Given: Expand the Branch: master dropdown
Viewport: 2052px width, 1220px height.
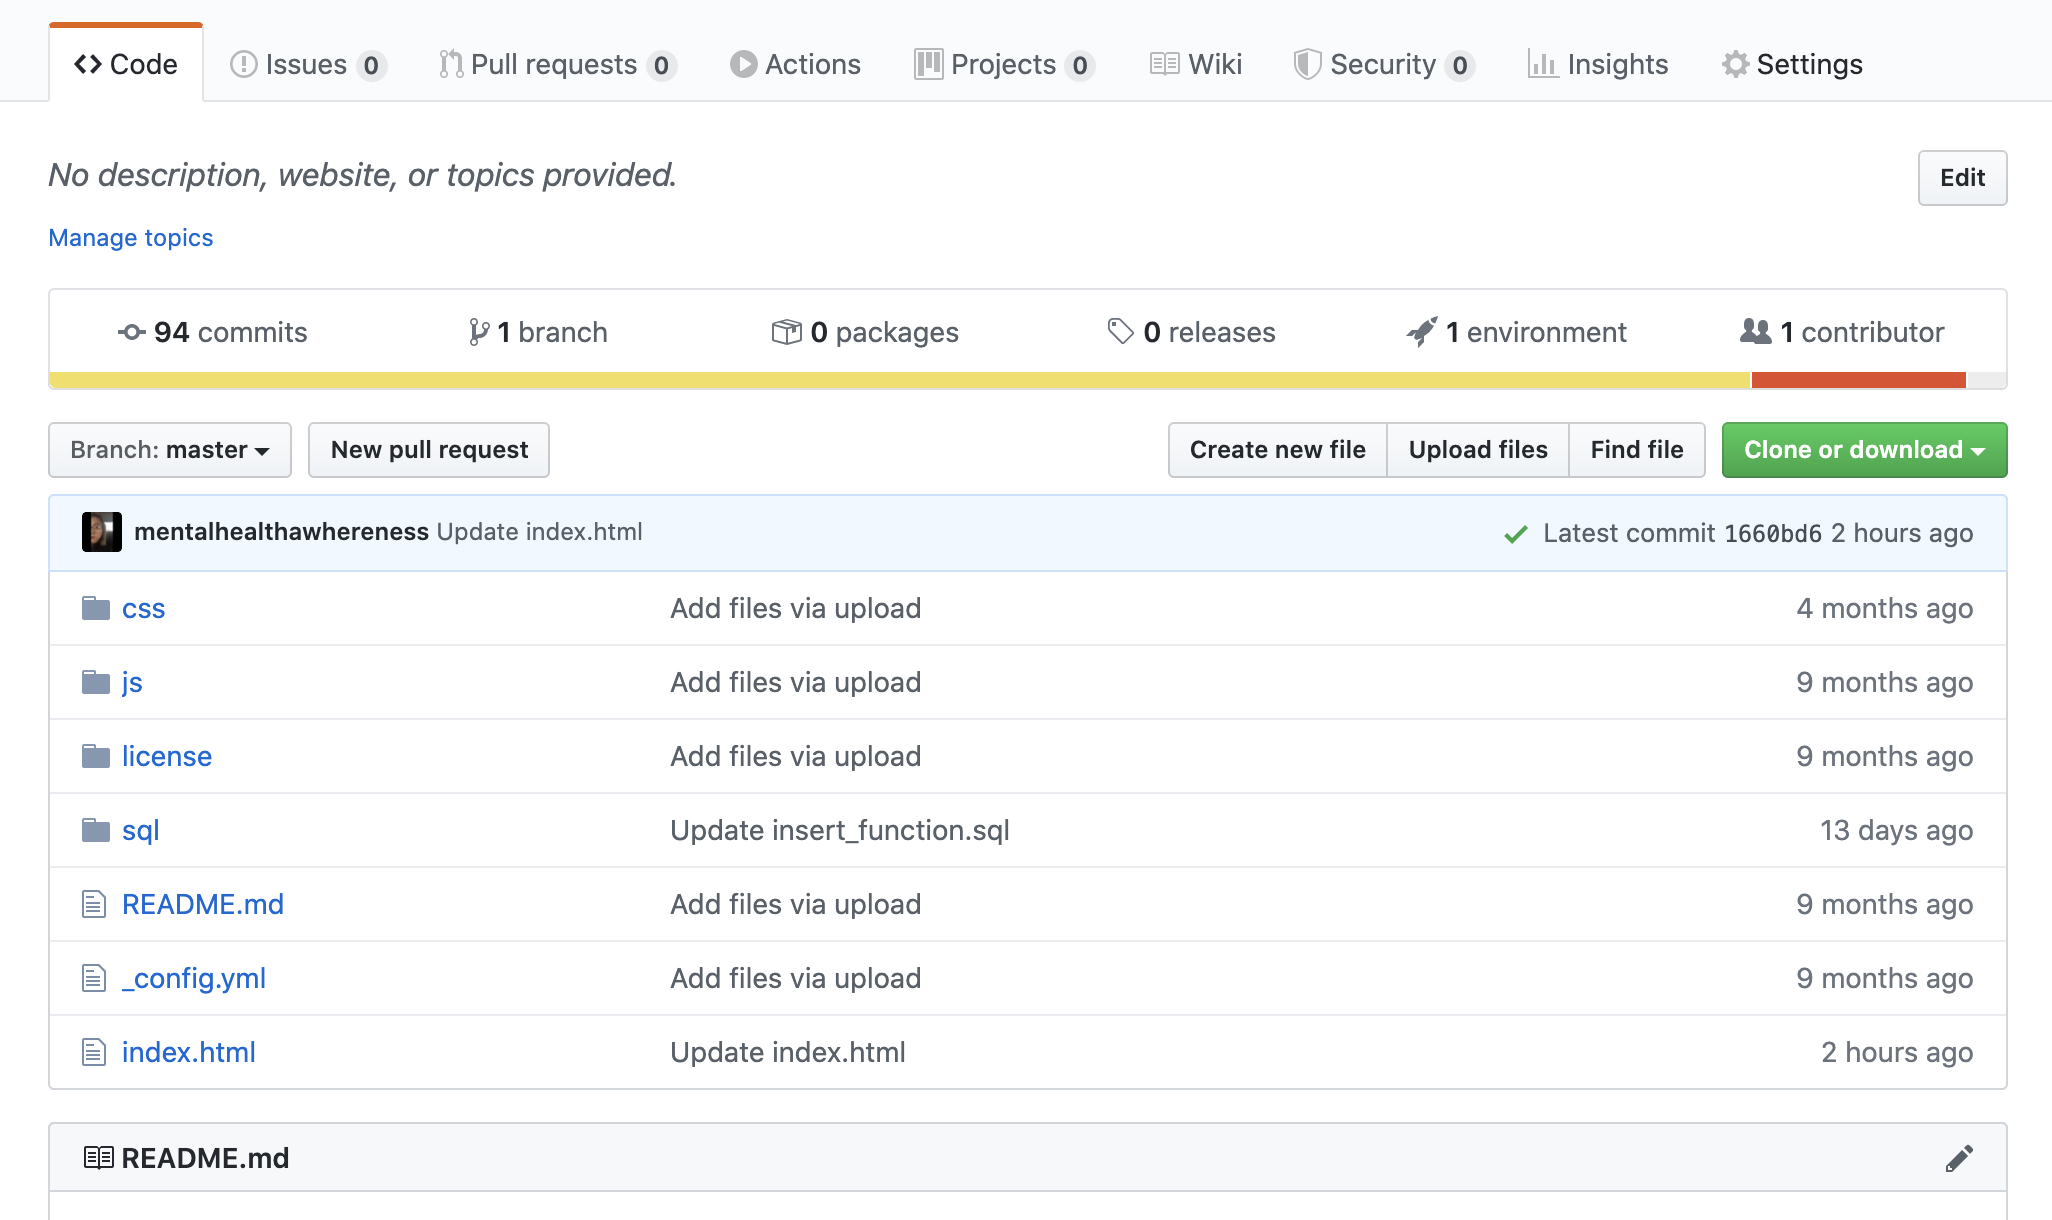Looking at the screenshot, I should tap(170, 450).
